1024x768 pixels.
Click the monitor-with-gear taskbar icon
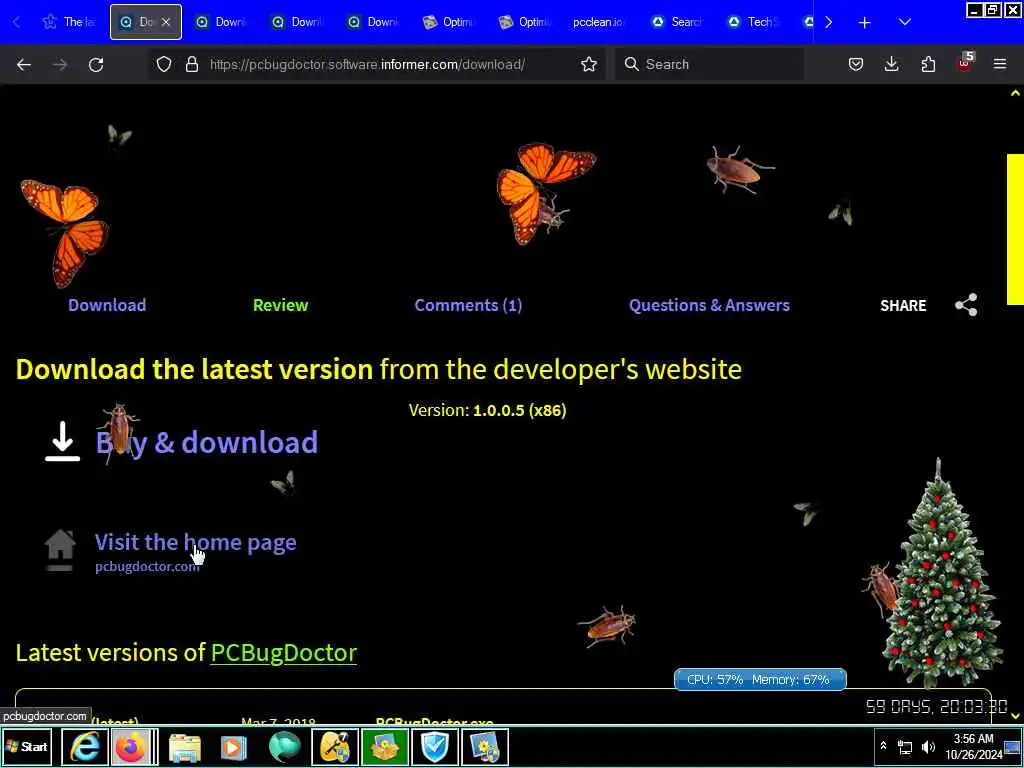tap(485, 746)
